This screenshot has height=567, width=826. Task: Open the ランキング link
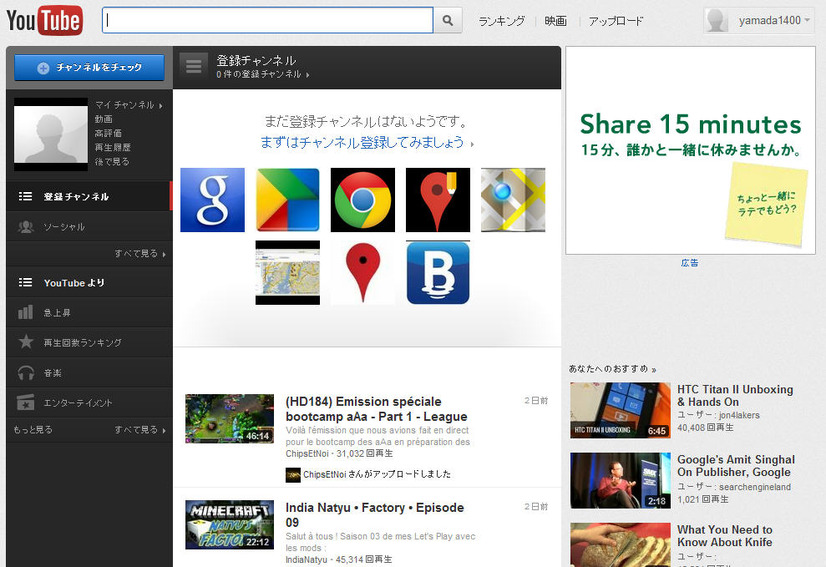pos(501,21)
